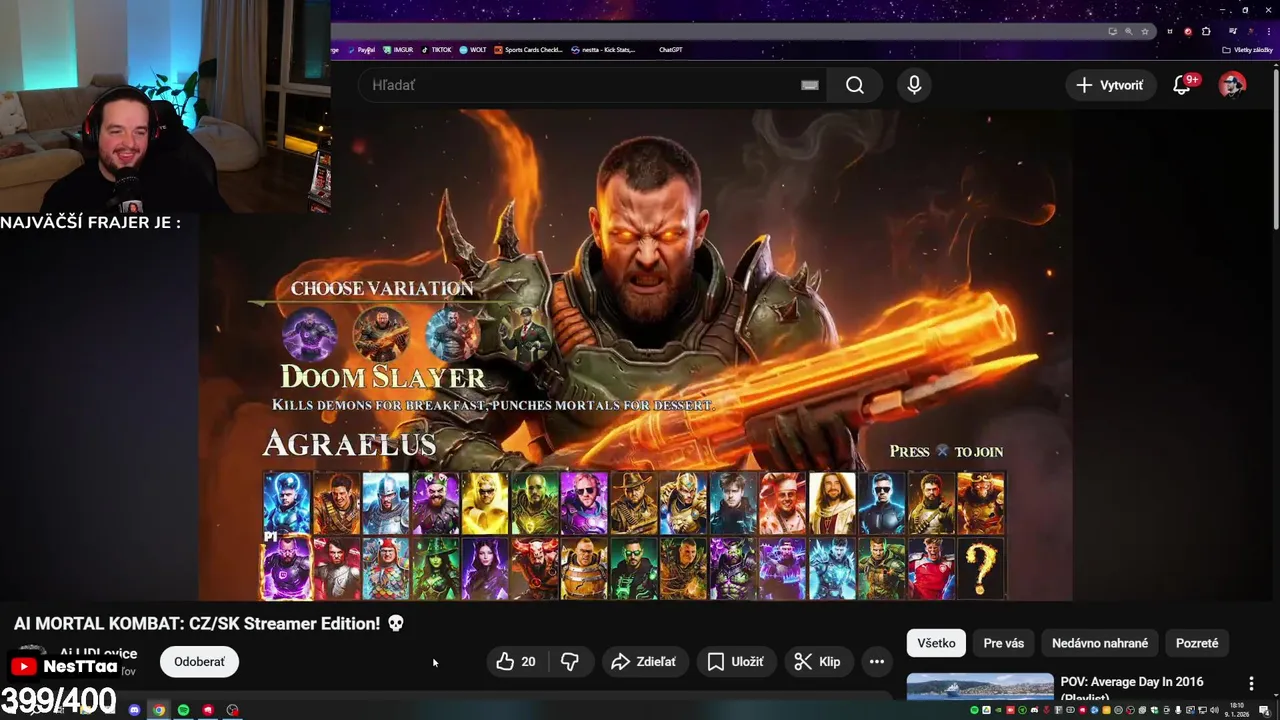Create a clip with the Klip button
The width and height of the screenshot is (1280, 720).
[817, 661]
